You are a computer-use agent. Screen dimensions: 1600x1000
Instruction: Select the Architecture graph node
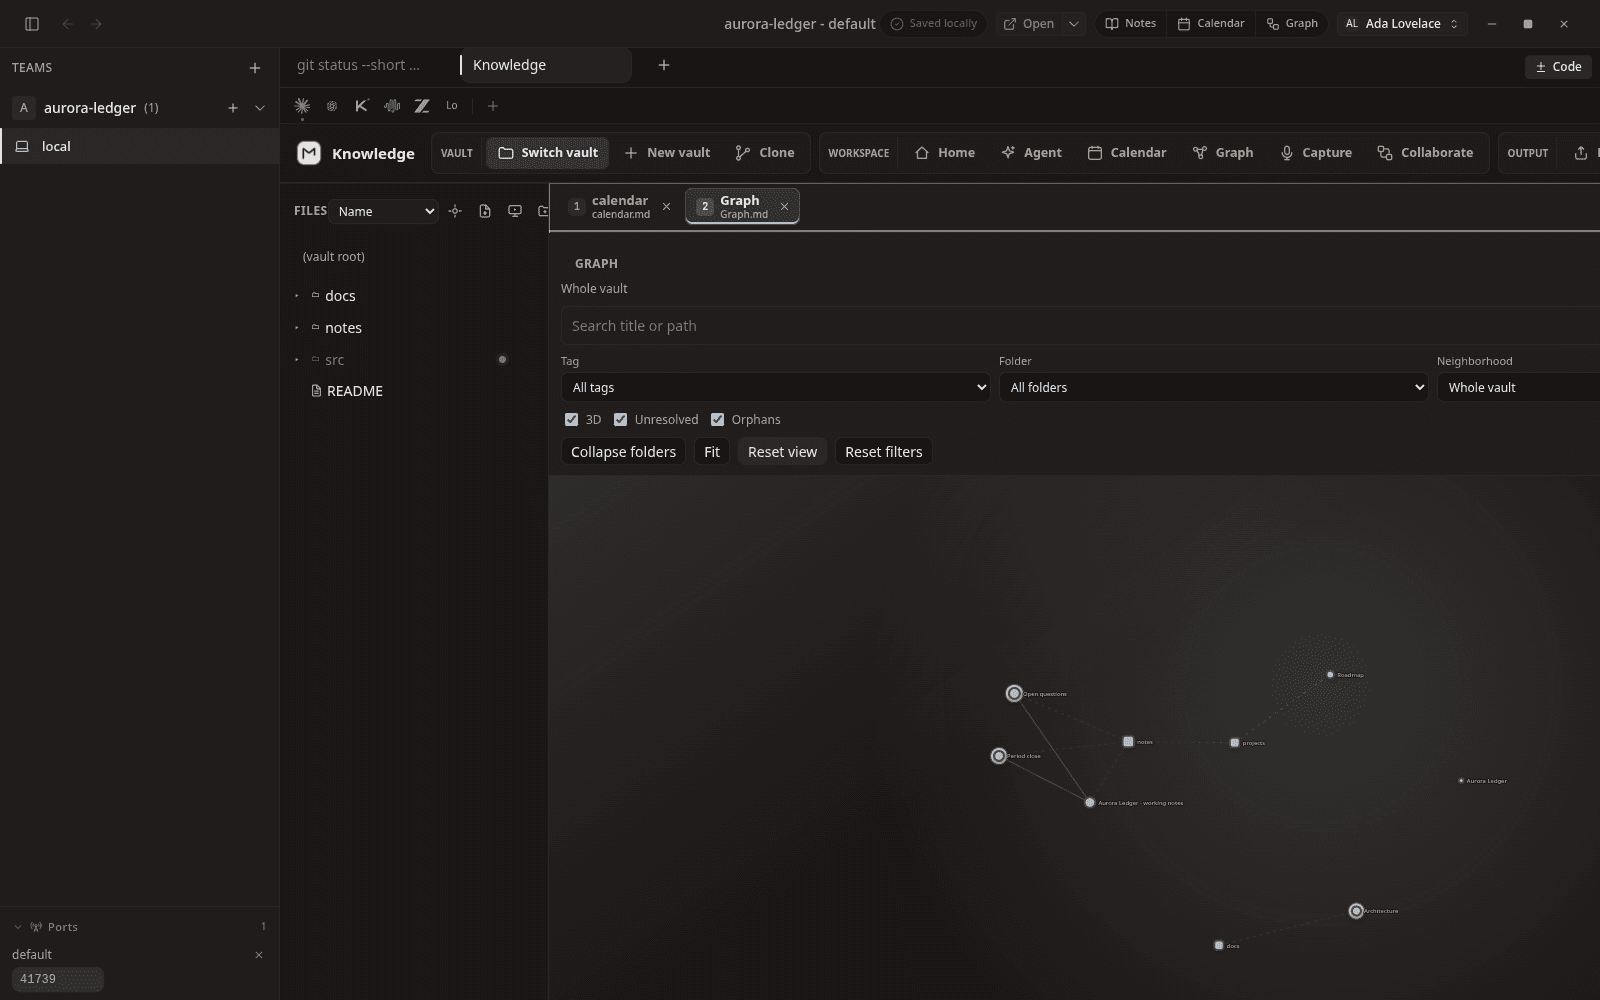1356,911
